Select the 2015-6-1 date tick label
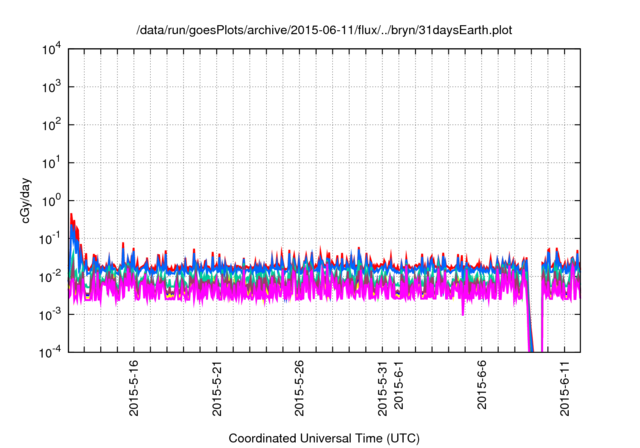 pyautogui.click(x=398, y=386)
